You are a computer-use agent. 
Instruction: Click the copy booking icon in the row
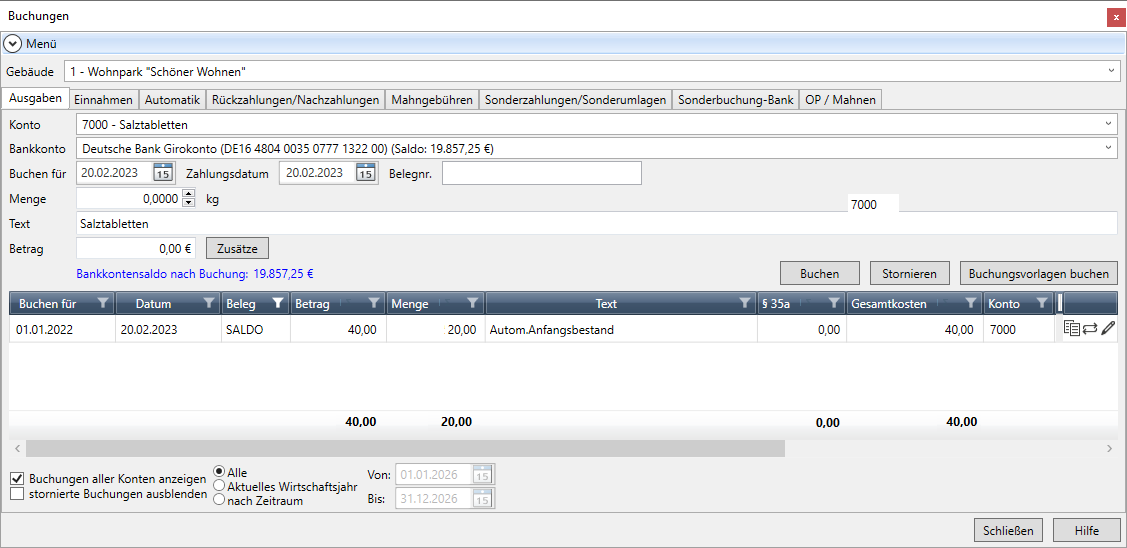click(x=1072, y=329)
